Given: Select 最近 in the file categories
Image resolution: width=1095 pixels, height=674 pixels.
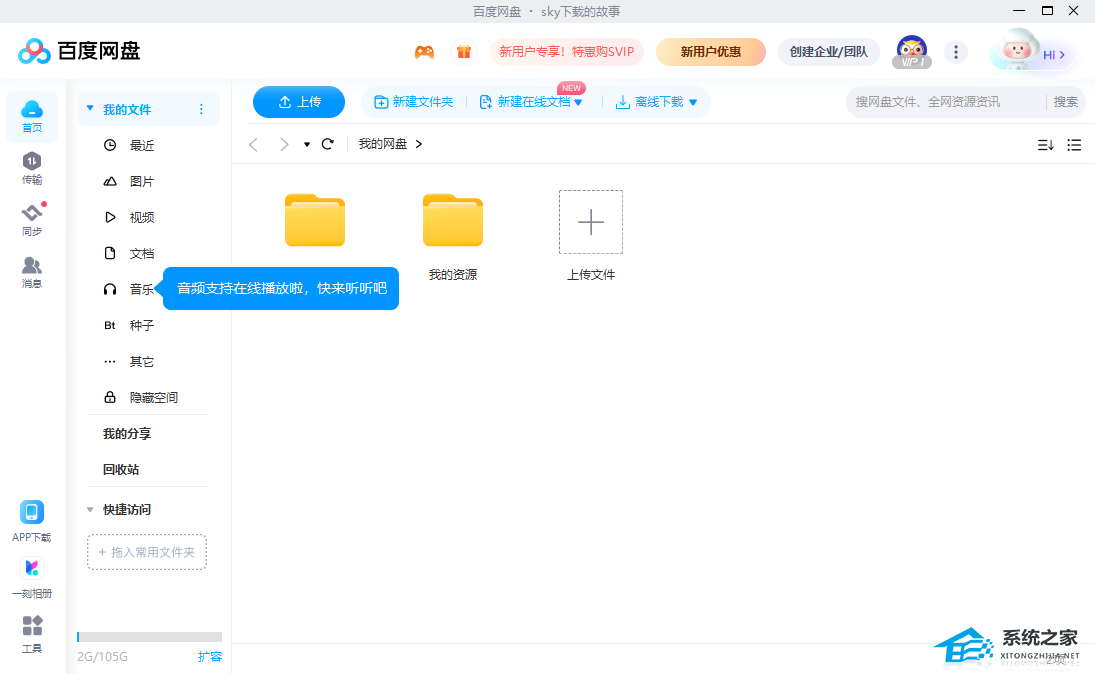Looking at the screenshot, I should tap(142, 145).
